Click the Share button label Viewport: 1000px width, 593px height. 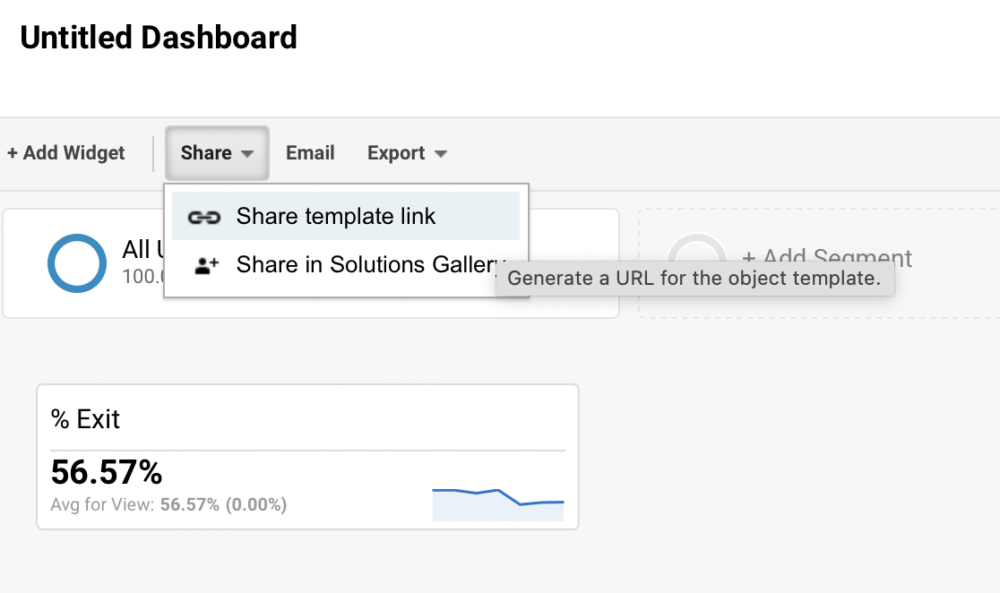(206, 153)
